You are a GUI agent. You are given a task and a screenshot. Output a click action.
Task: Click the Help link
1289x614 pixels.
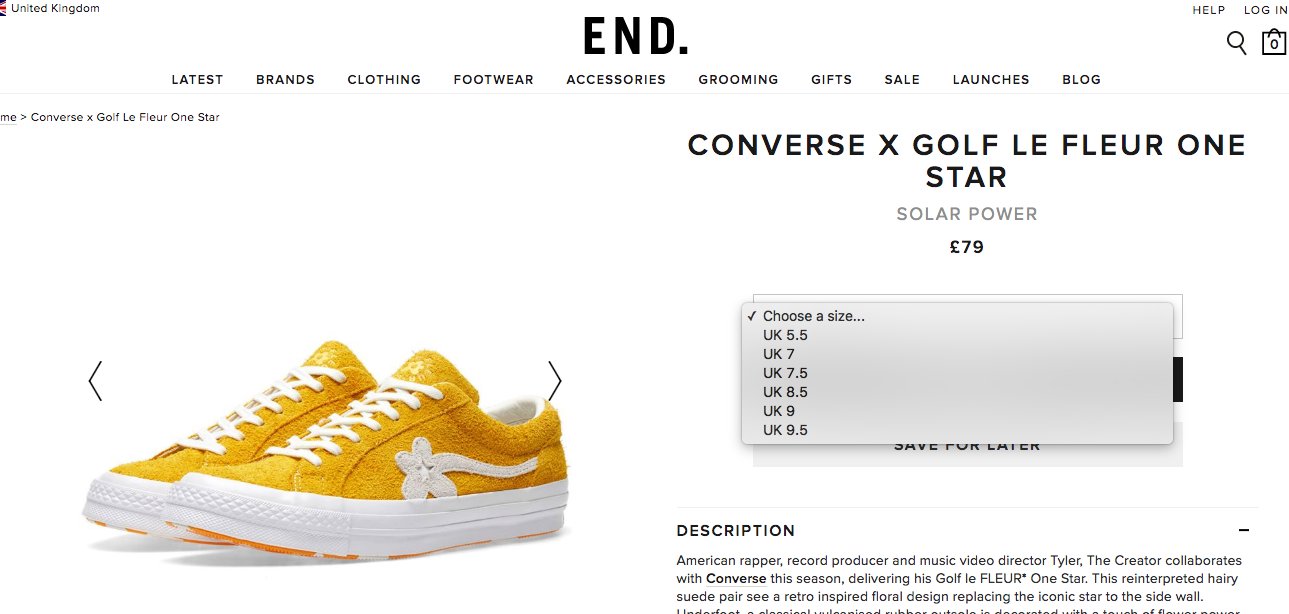(1209, 10)
